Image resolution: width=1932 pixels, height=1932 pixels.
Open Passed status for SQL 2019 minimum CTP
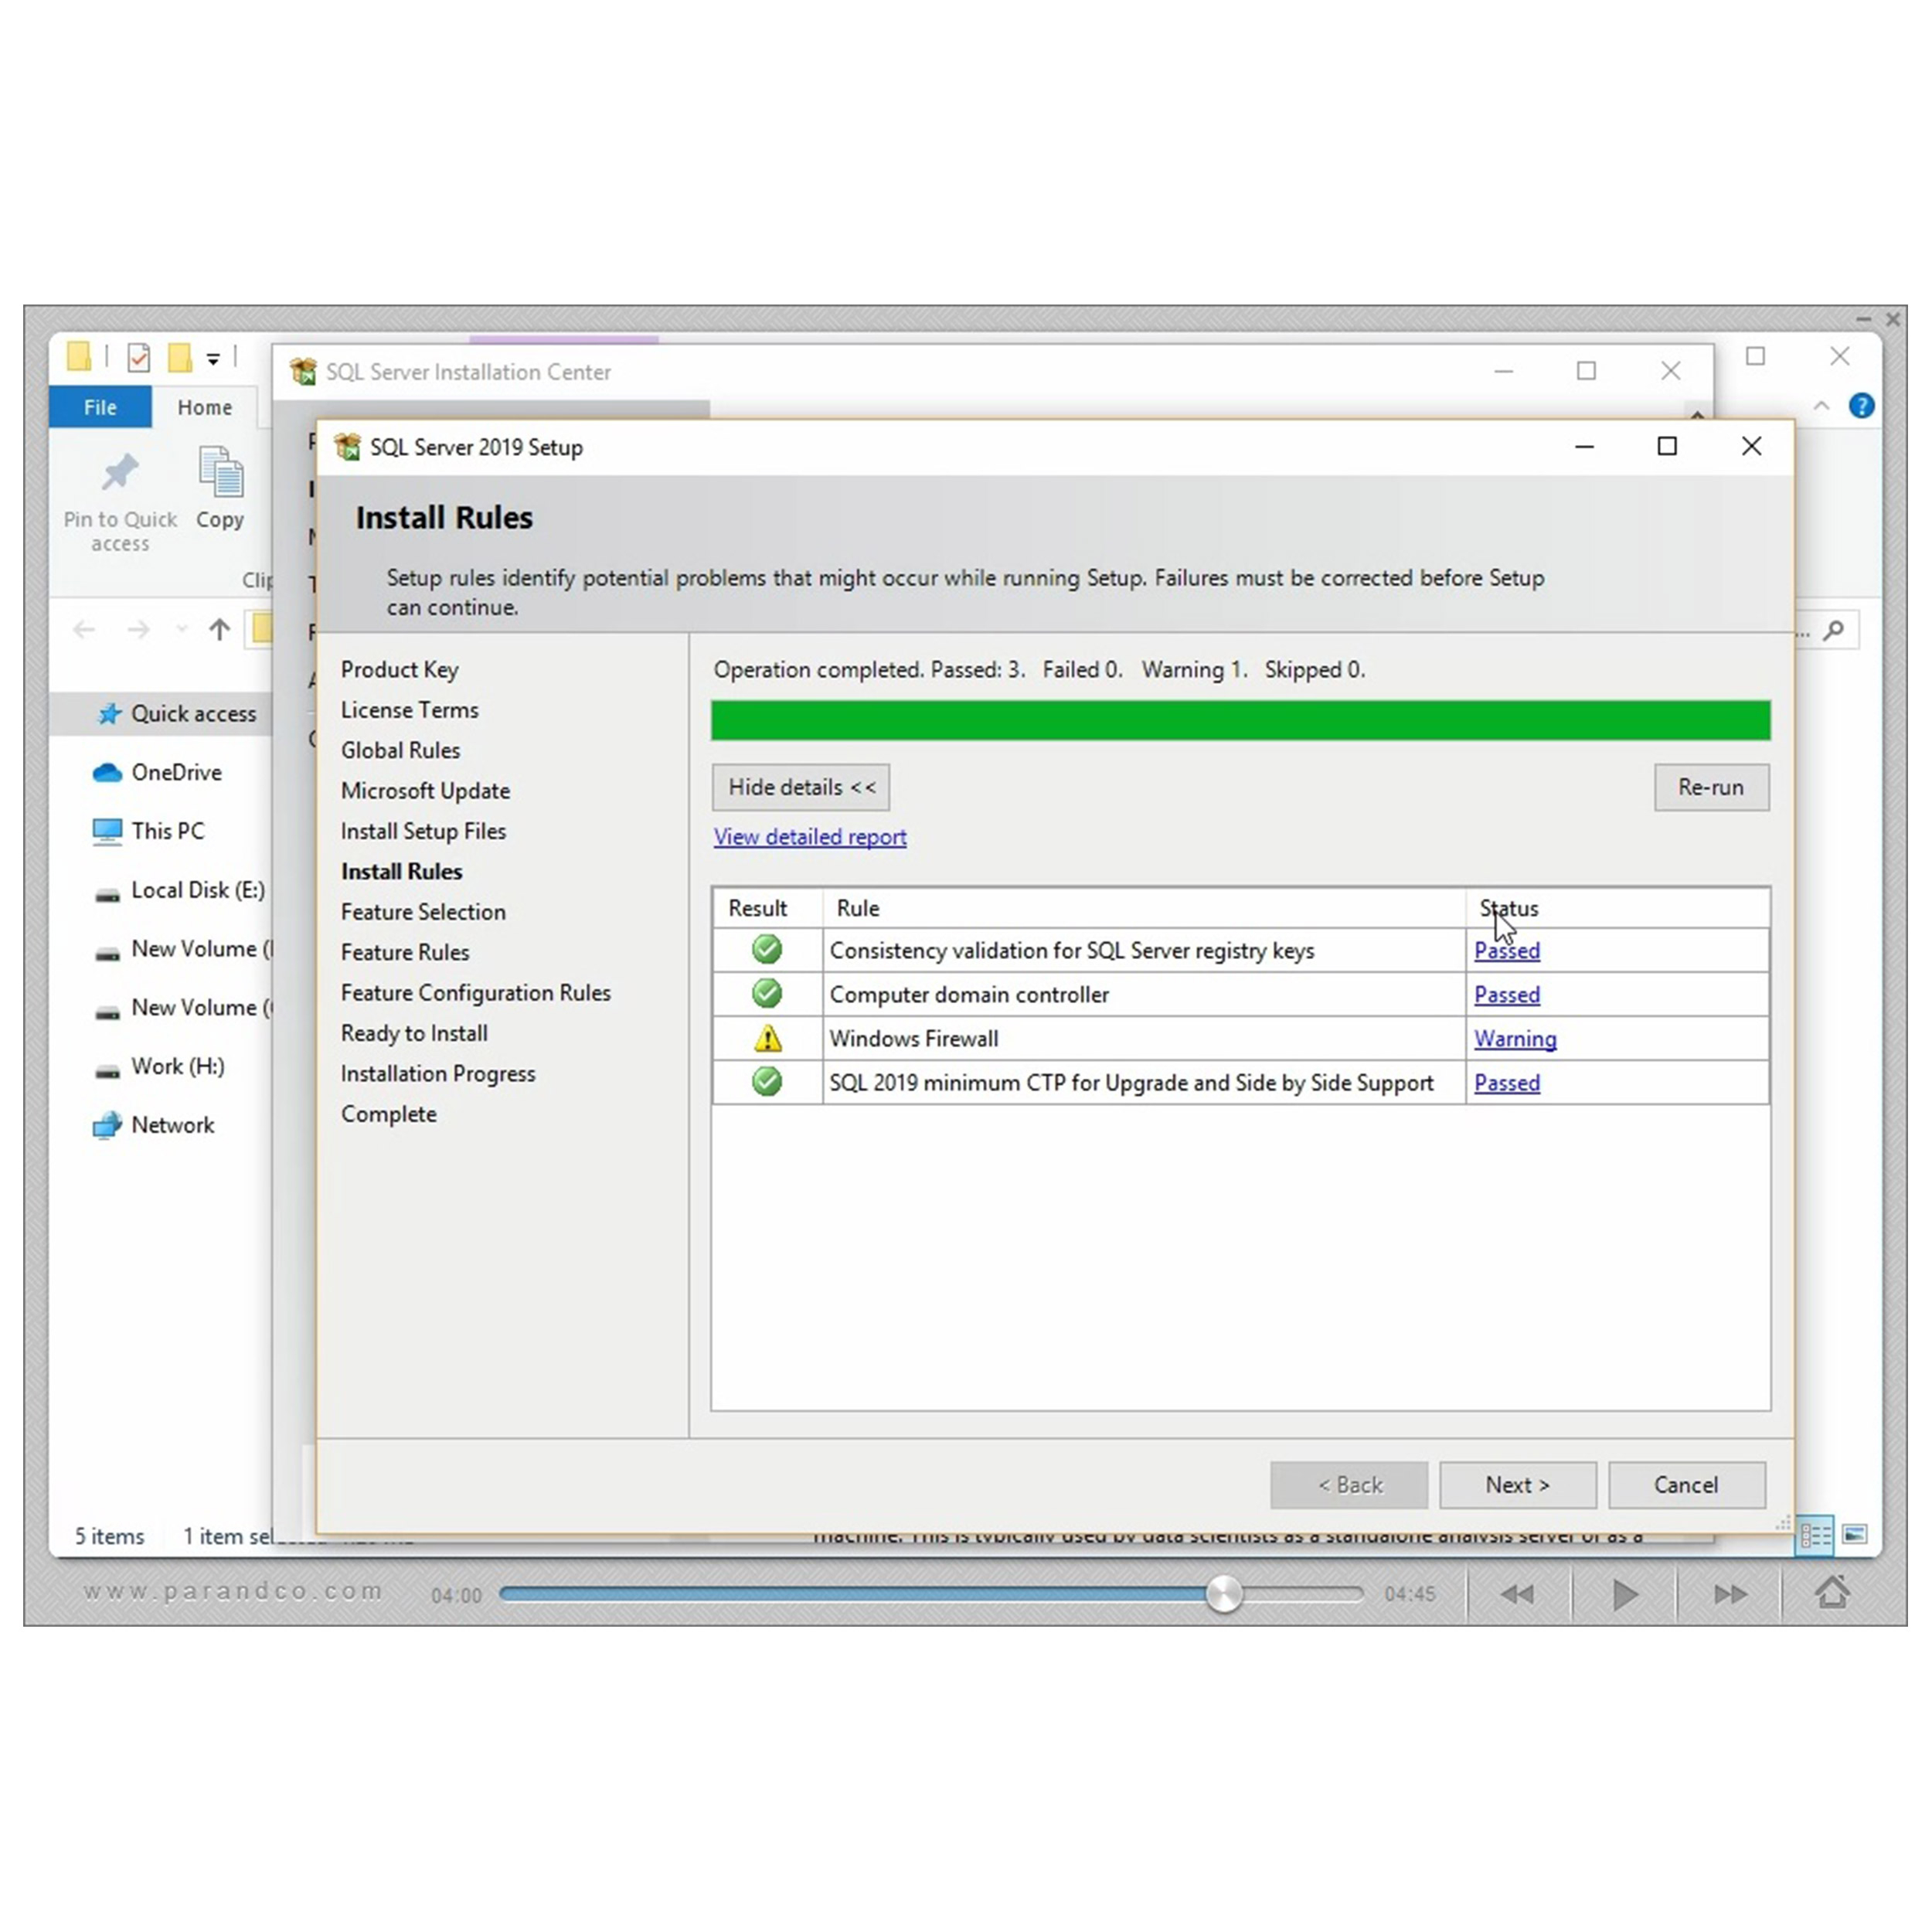[1507, 1083]
